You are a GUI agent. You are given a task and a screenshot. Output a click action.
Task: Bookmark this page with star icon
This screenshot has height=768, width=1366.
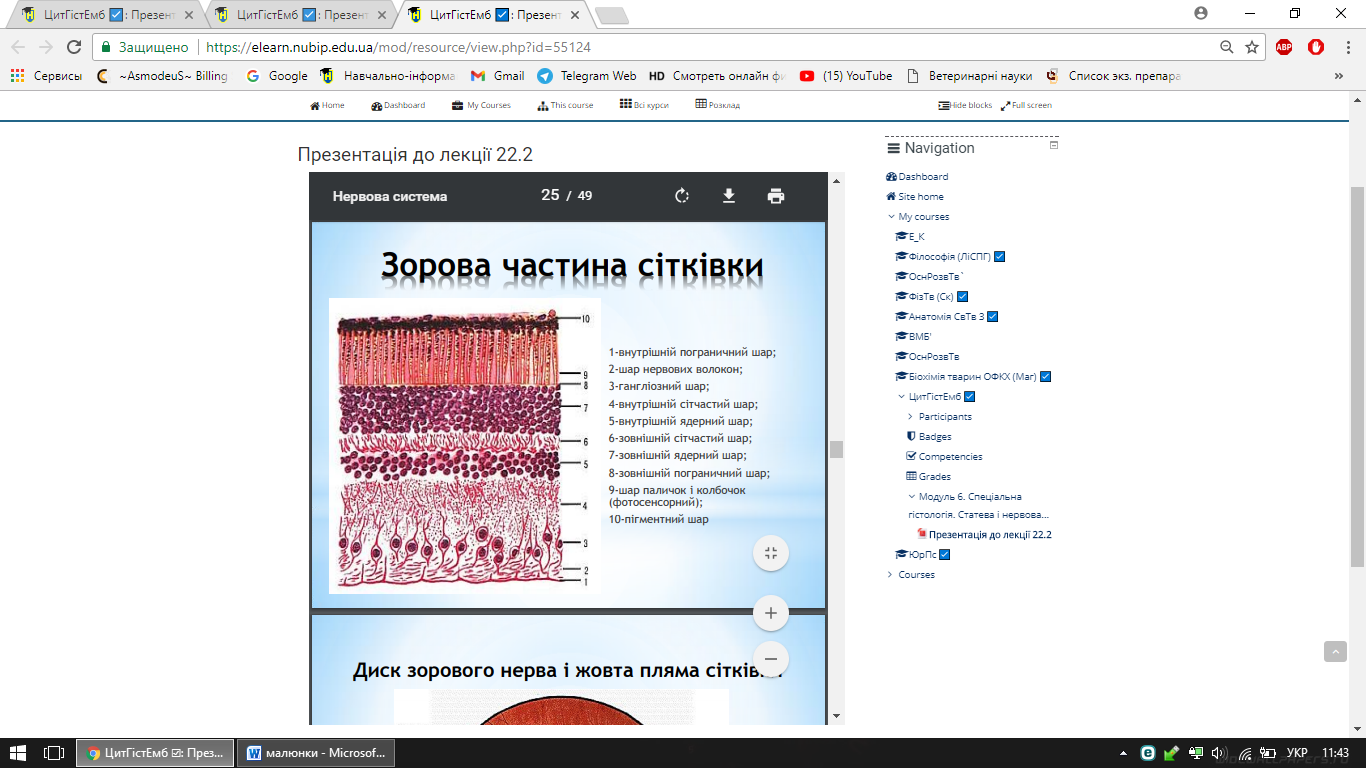[1252, 47]
